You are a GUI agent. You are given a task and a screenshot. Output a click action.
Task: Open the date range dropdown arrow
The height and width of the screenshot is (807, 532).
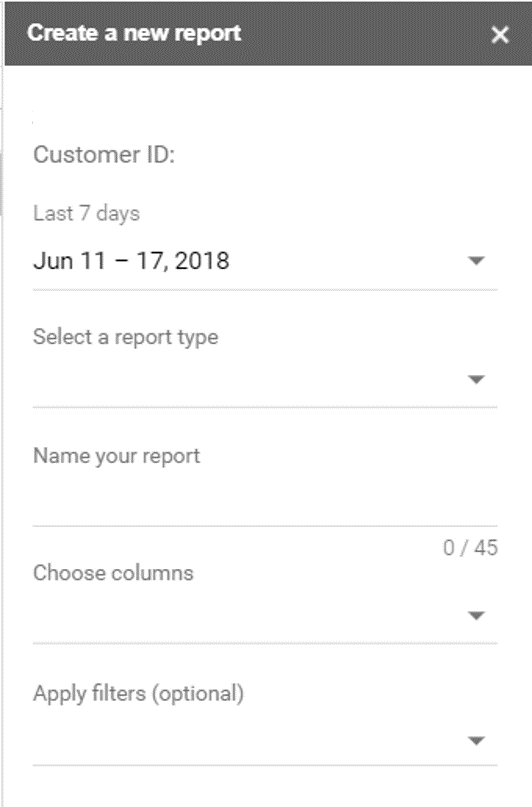(476, 260)
